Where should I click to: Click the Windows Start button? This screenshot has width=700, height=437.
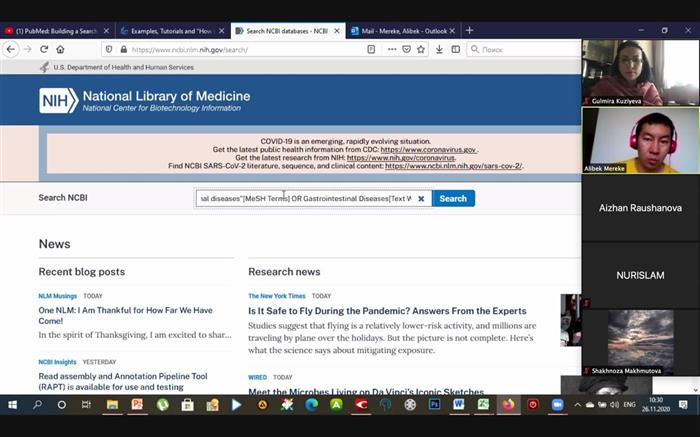[x=13, y=405]
